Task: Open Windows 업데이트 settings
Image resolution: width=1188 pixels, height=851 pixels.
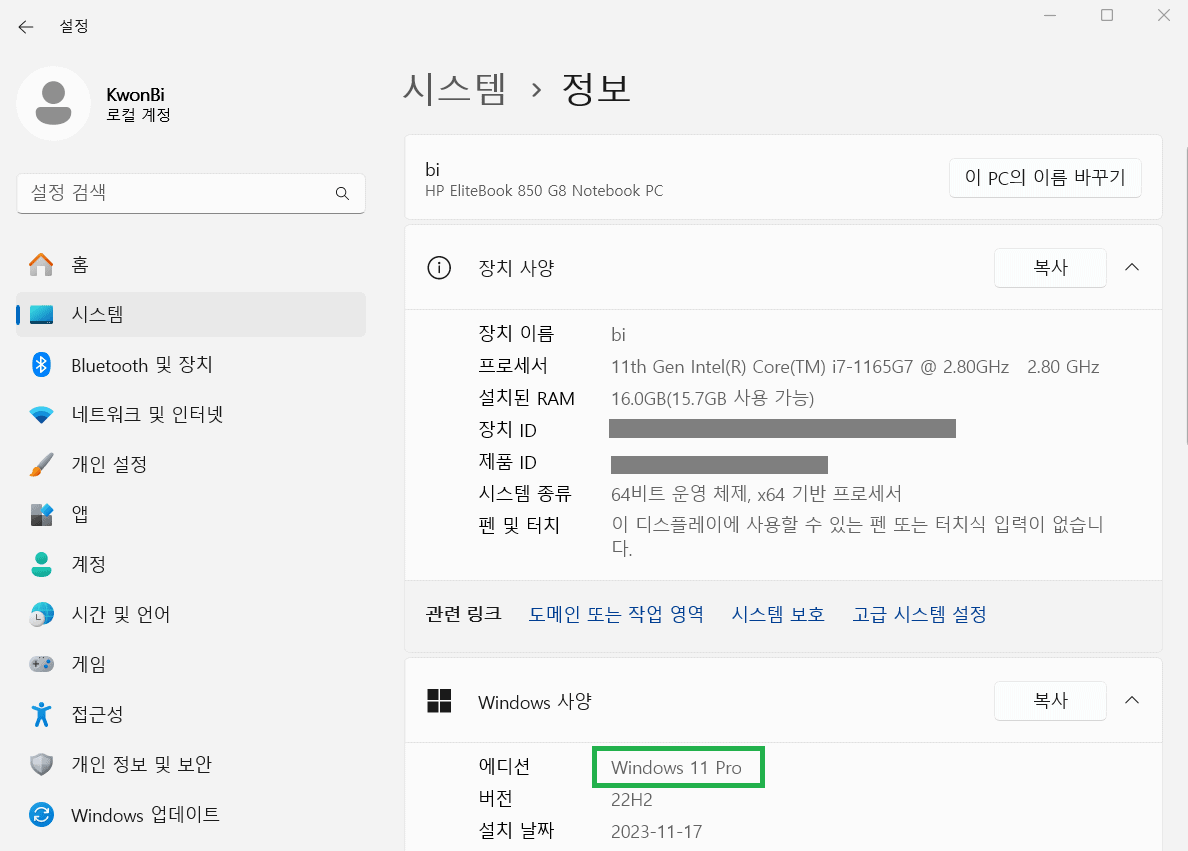Action: click(191, 815)
